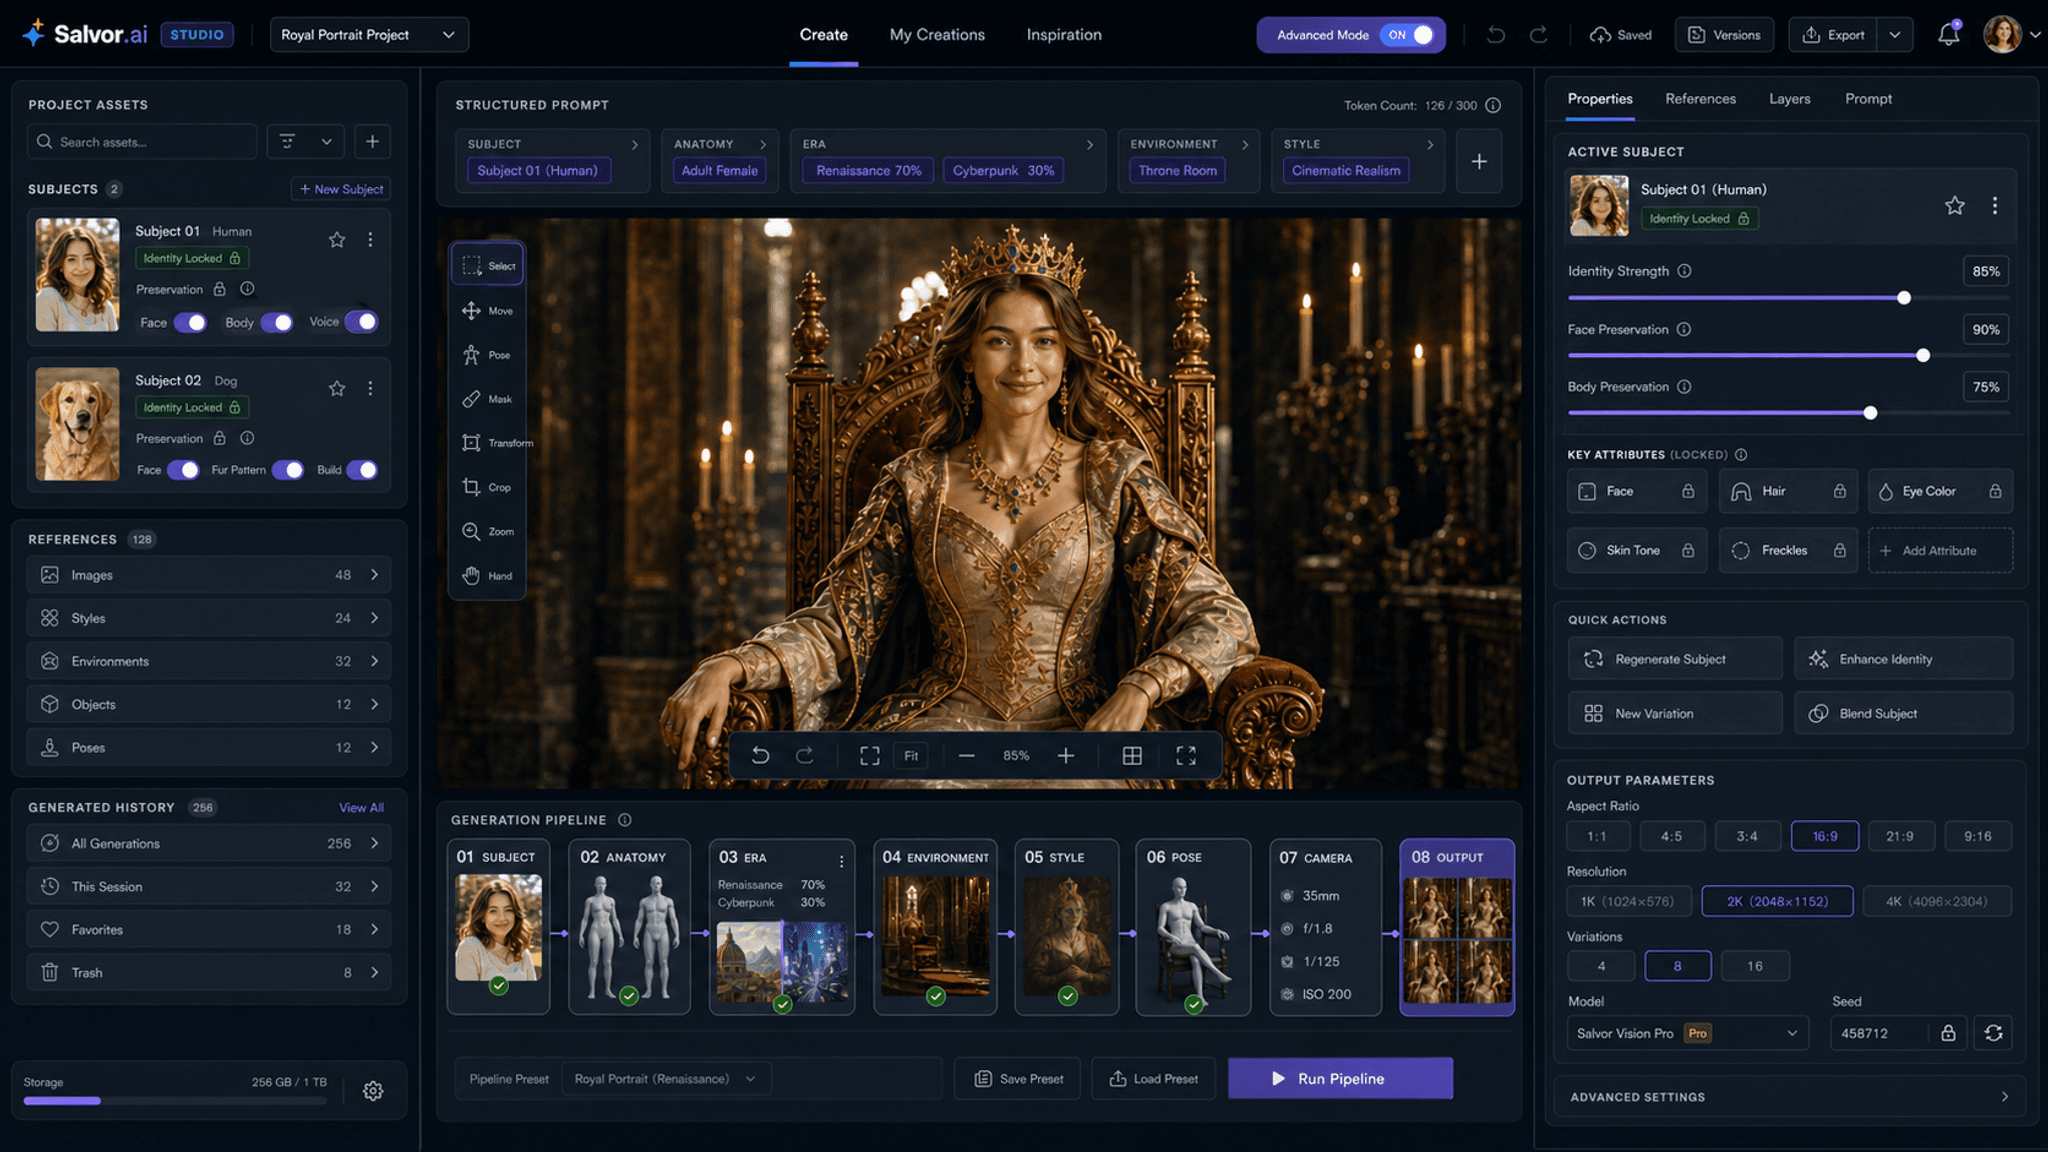
Task: Select the Crop tool
Action: click(x=487, y=487)
